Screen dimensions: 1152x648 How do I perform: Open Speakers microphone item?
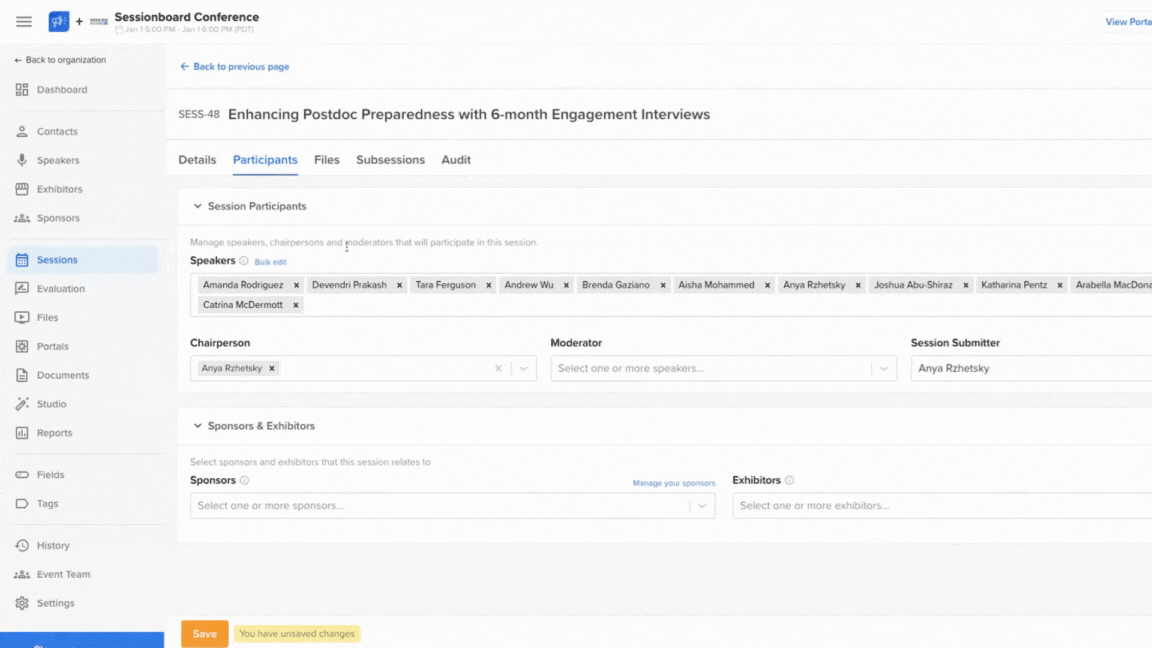[57, 160]
